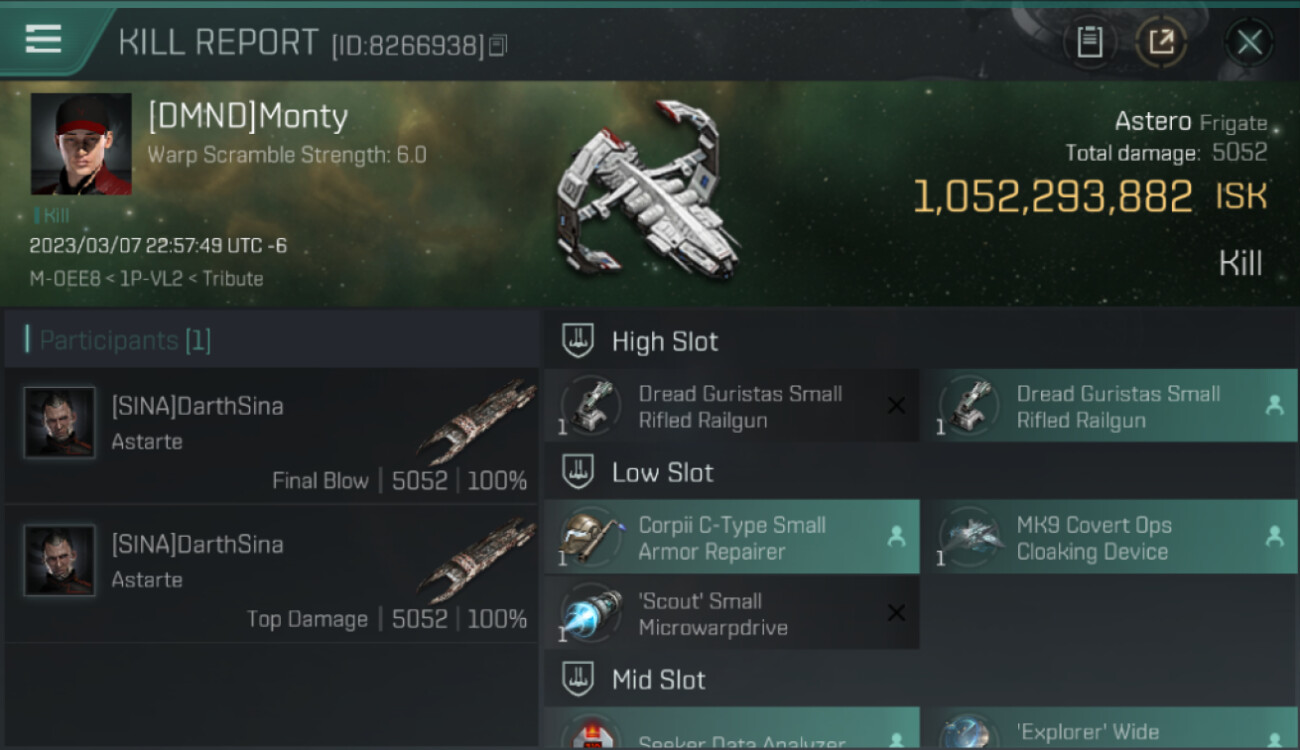Copy the kill report ID
This screenshot has width=1300, height=750.
[497, 45]
